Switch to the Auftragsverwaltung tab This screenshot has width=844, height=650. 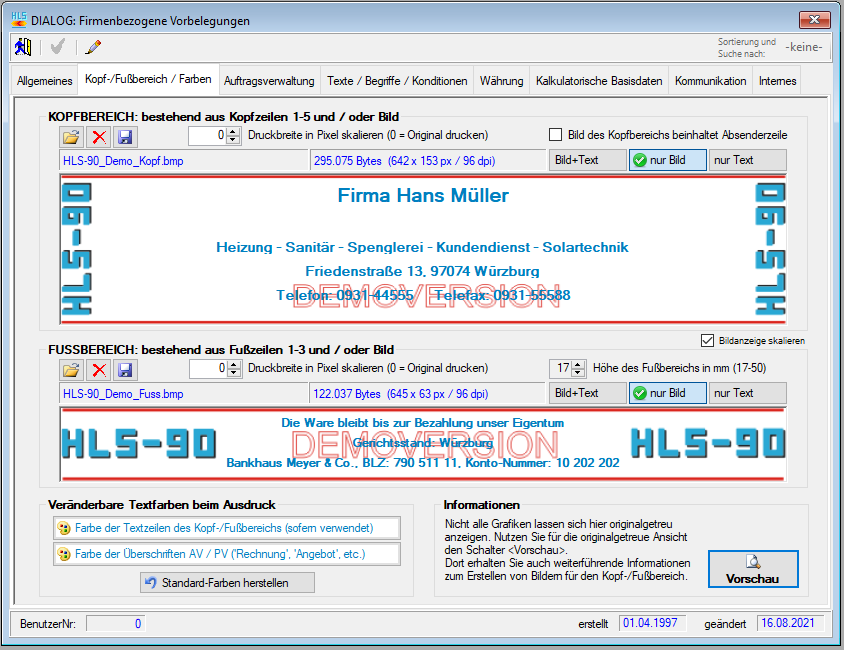269,81
